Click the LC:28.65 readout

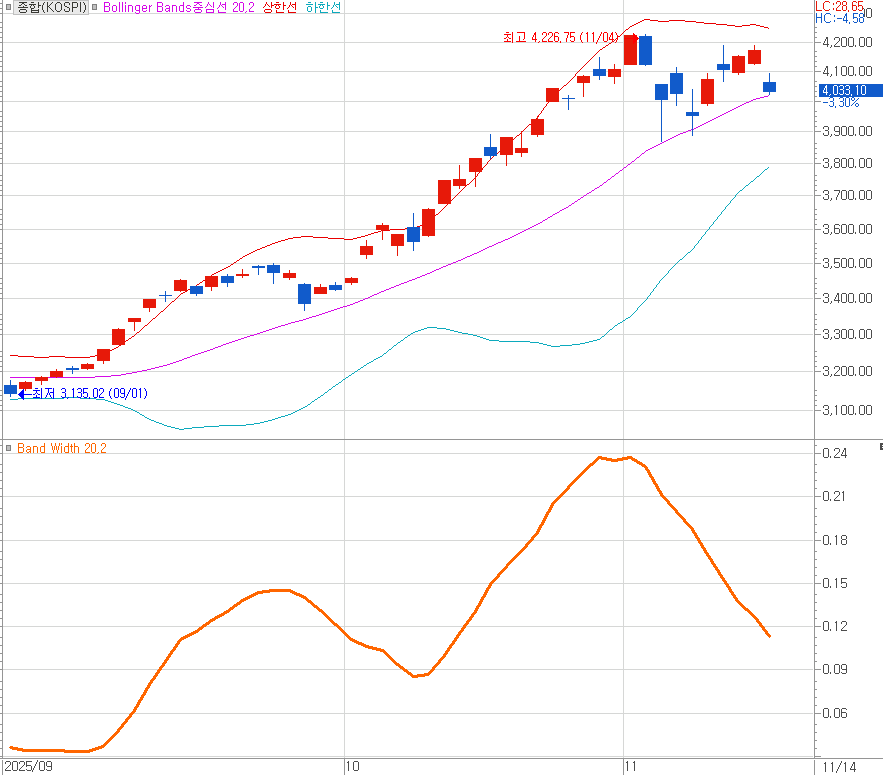click(839, 6)
